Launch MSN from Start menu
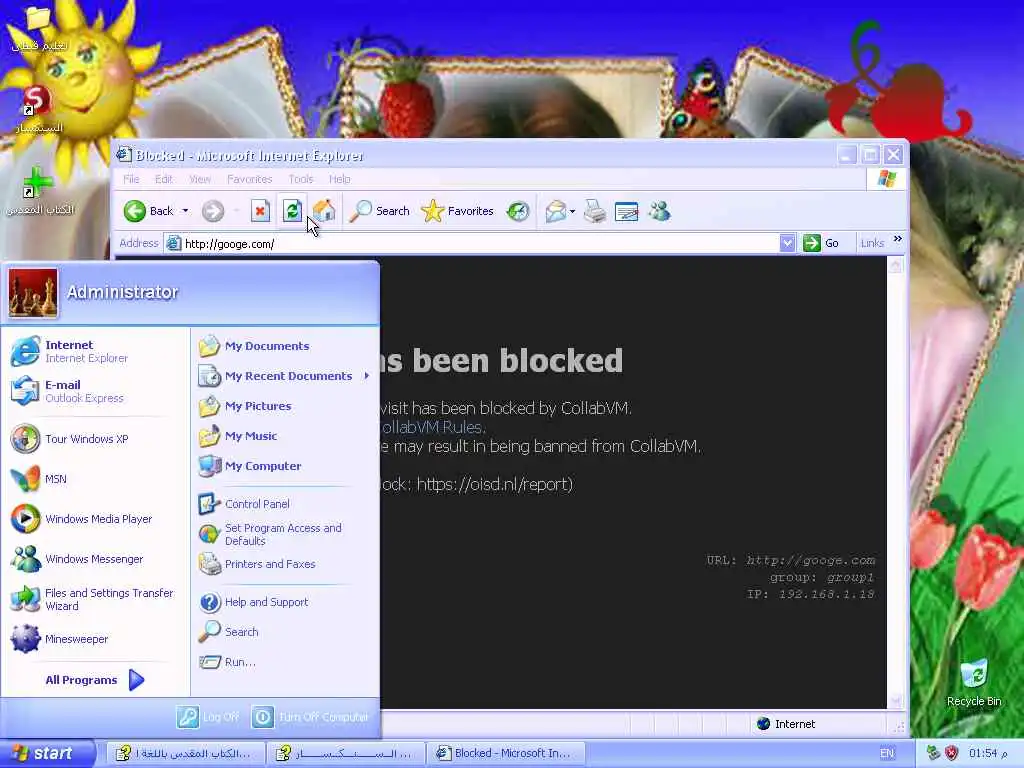1024x768 pixels. (96, 479)
